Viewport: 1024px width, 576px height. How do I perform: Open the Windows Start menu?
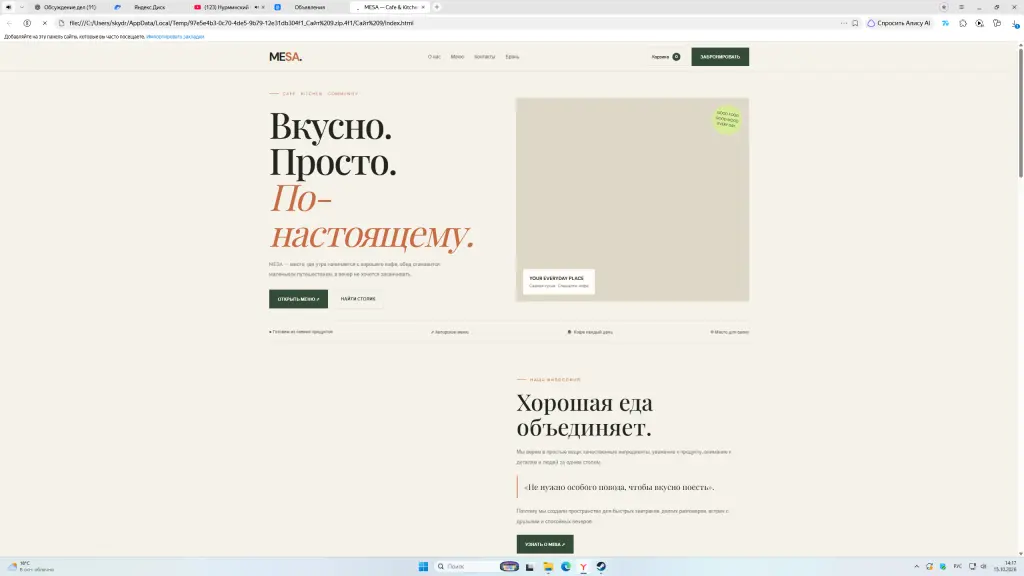tap(423, 566)
